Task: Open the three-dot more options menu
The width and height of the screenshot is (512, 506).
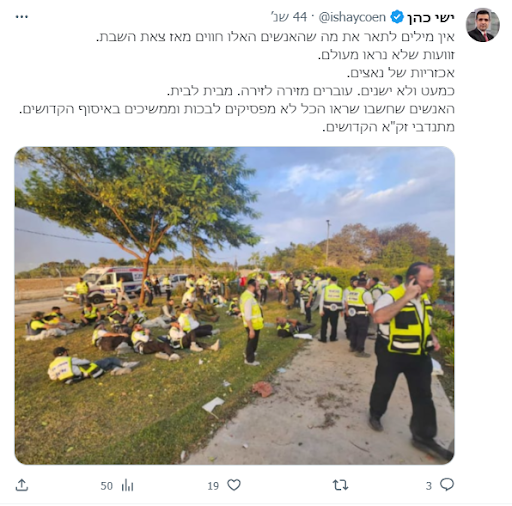Action: pos(22,17)
